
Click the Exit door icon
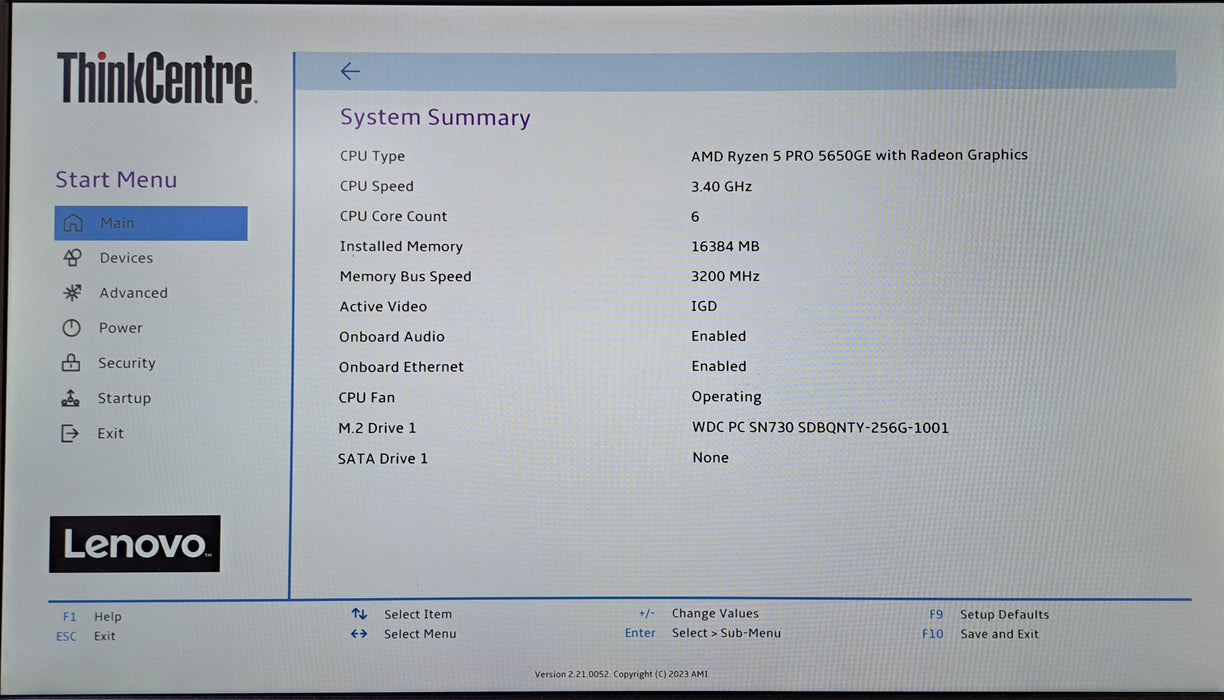coord(70,433)
